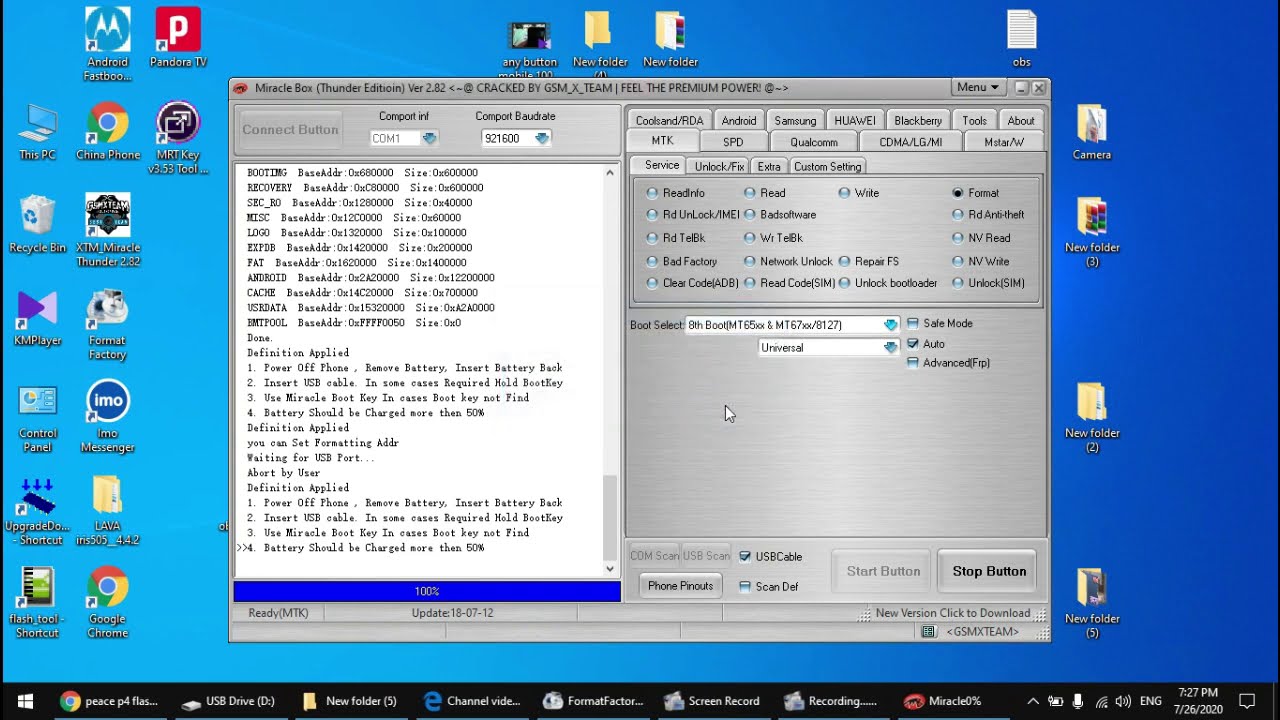Open KMPlayer desktop icon
The height and width of the screenshot is (720, 1280).
(x=37, y=317)
